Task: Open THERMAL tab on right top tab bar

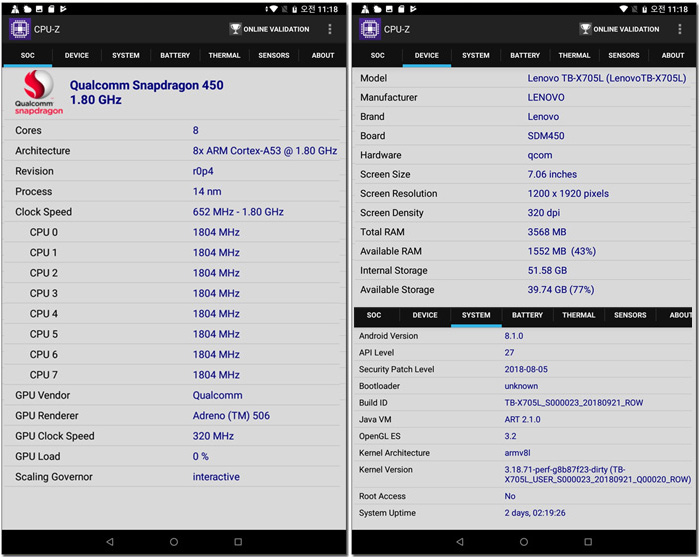Action: [574, 55]
